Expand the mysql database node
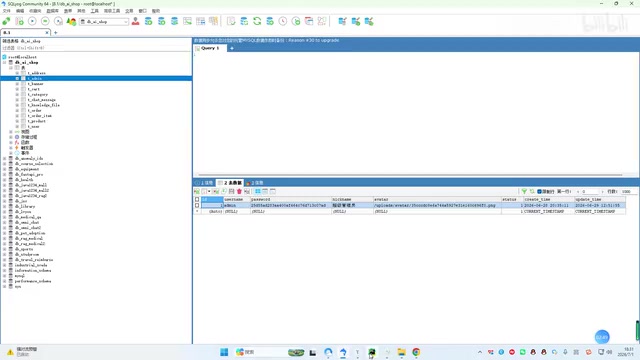Screen dimensions: 640x360 [4, 276]
